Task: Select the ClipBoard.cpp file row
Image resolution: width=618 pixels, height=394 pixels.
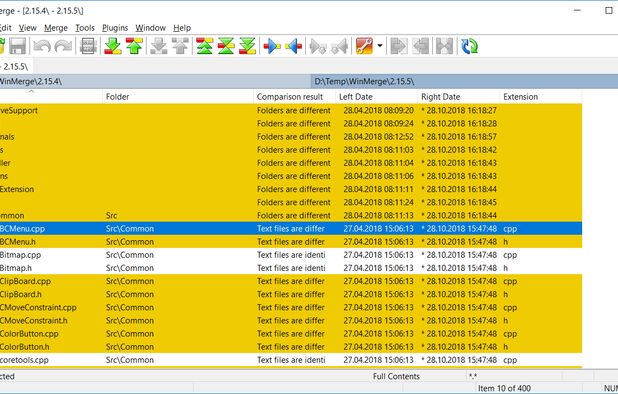Action: (x=291, y=281)
